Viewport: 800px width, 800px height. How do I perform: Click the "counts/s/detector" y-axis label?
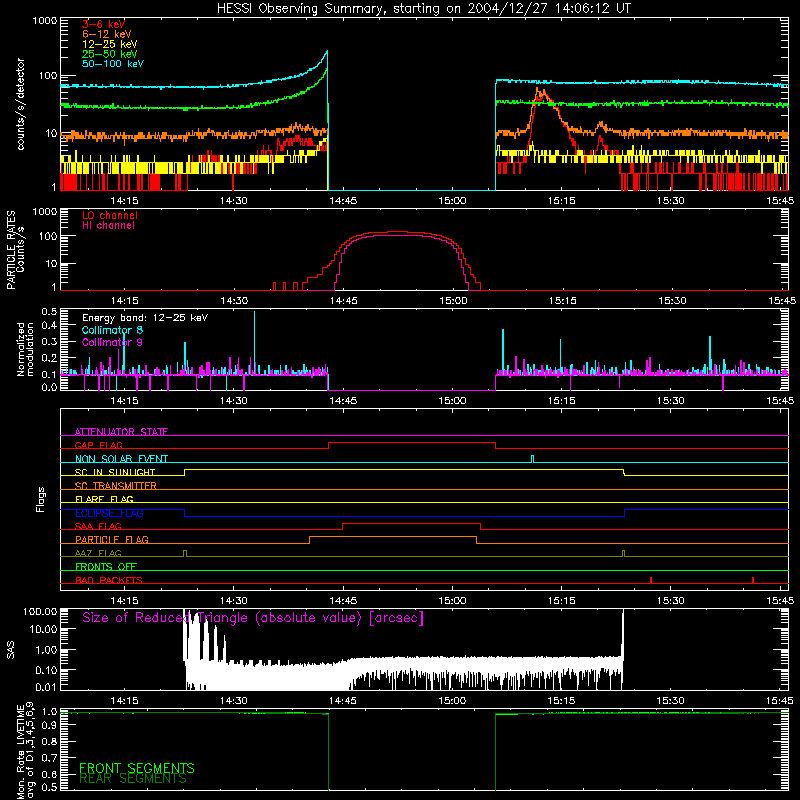coord(21,104)
